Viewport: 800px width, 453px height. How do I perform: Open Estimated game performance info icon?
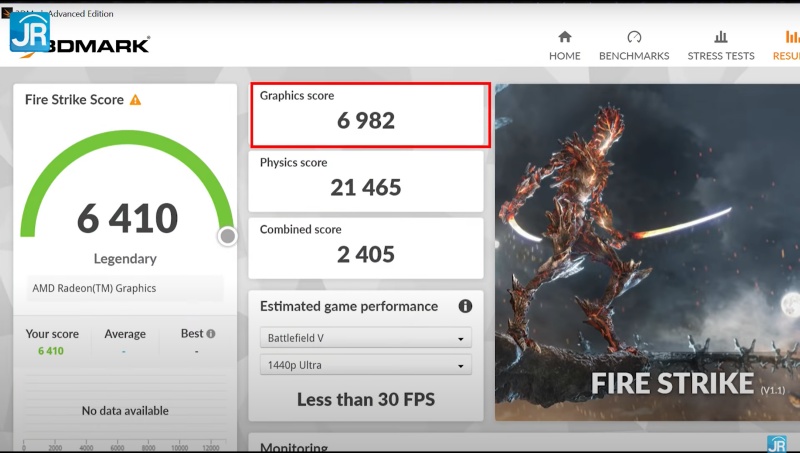click(x=465, y=306)
